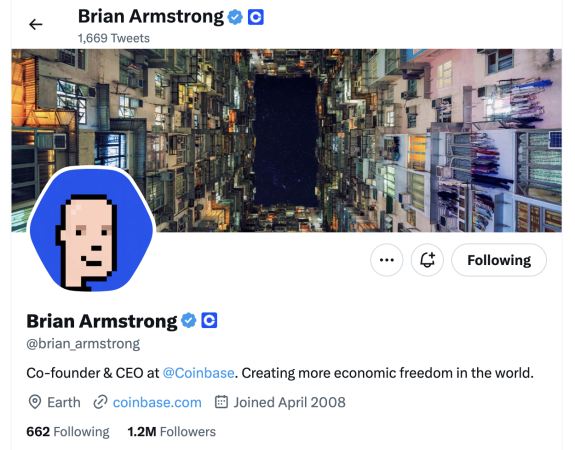View the 662 Following list
The height and width of the screenshot is (450, 575).
tap(68, 432)
